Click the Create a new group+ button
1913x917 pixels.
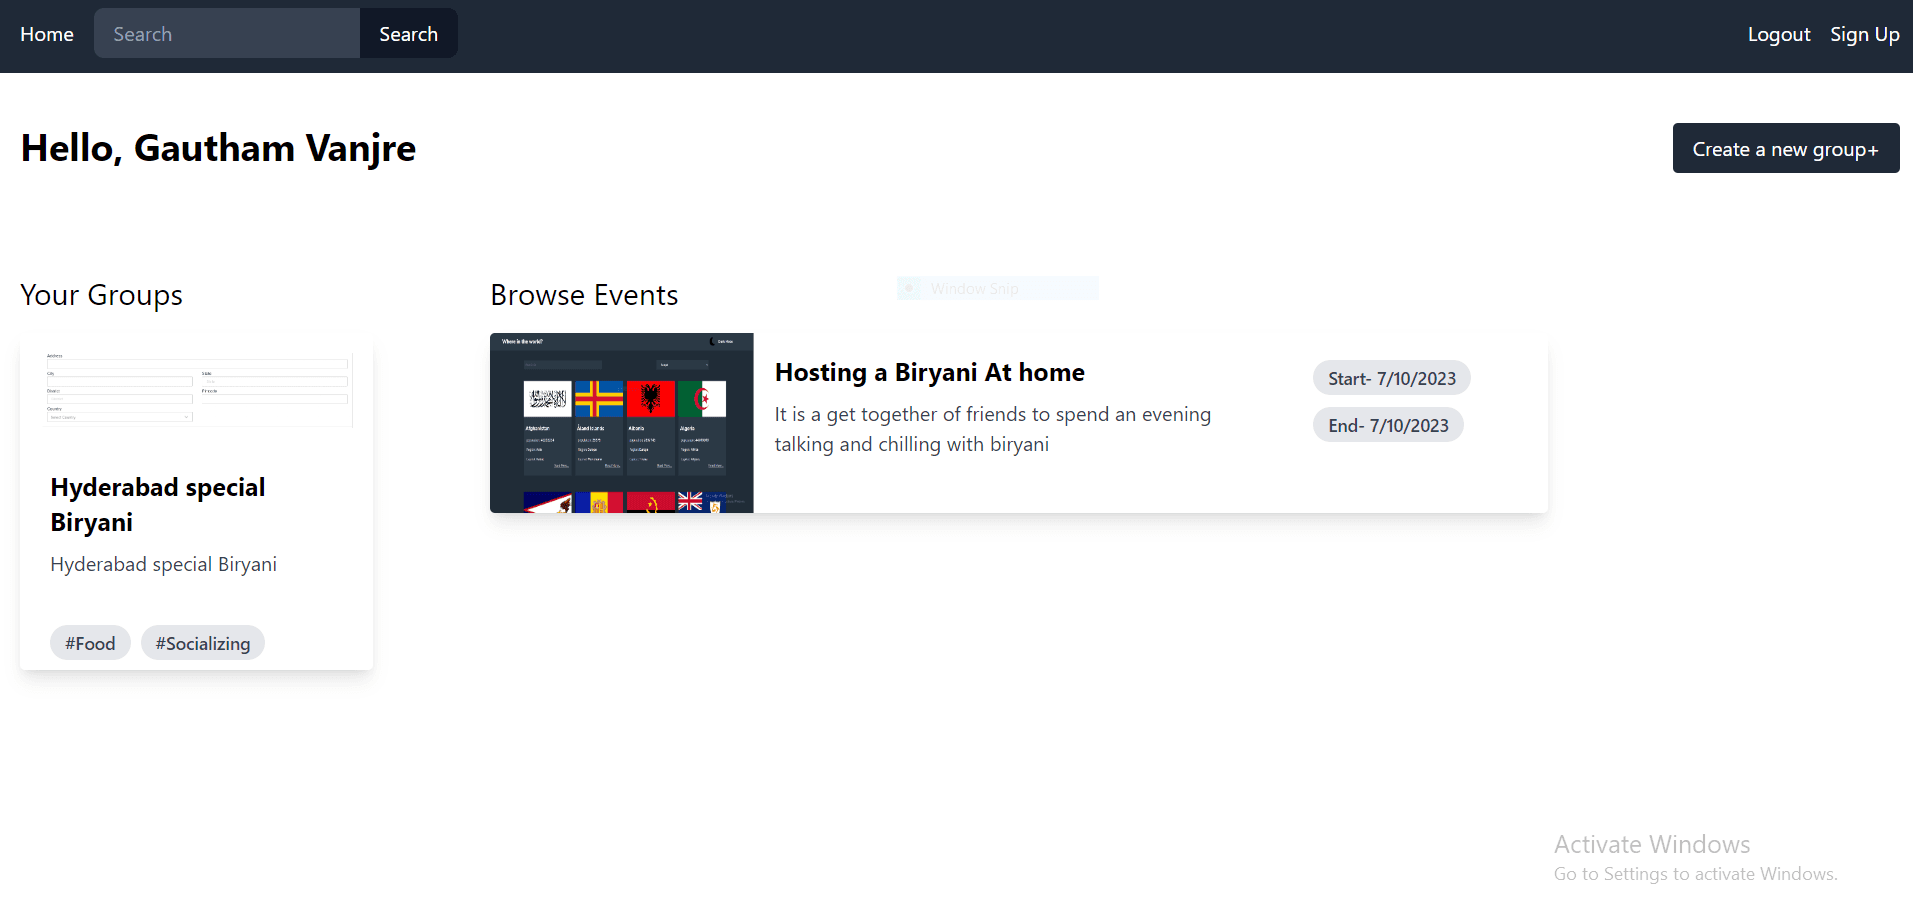(x=1785, y=148)
